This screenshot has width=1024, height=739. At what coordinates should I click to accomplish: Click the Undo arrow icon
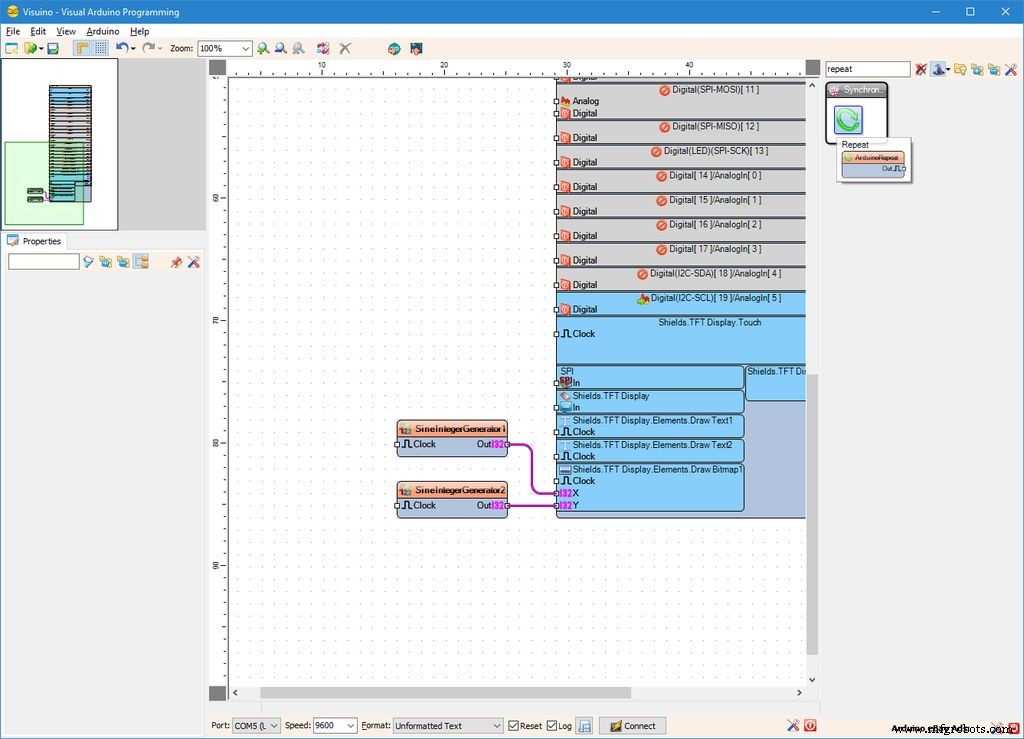(120, 48)
